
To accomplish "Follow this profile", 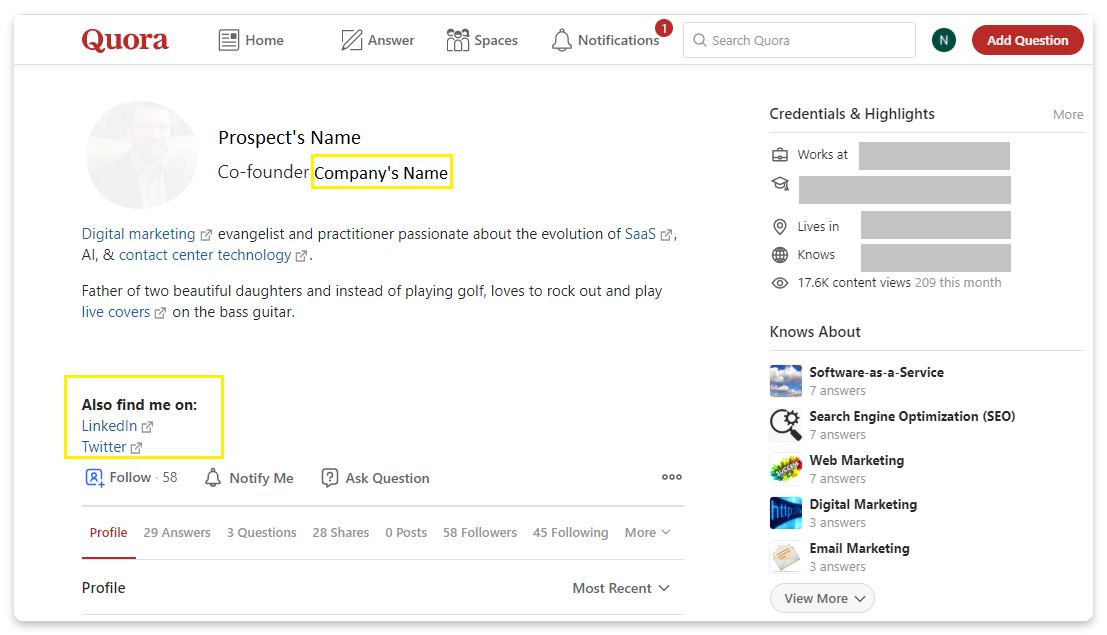I will (x=131, y=478).
